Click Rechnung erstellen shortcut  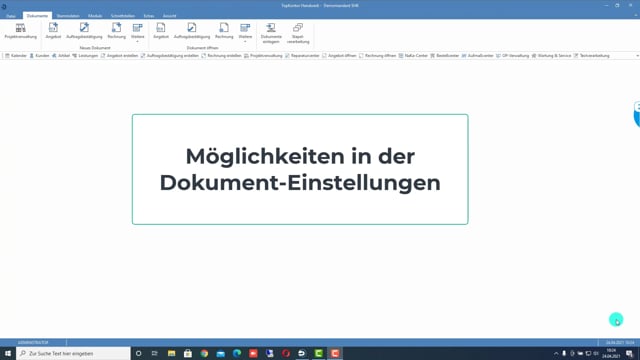(222, 56)
